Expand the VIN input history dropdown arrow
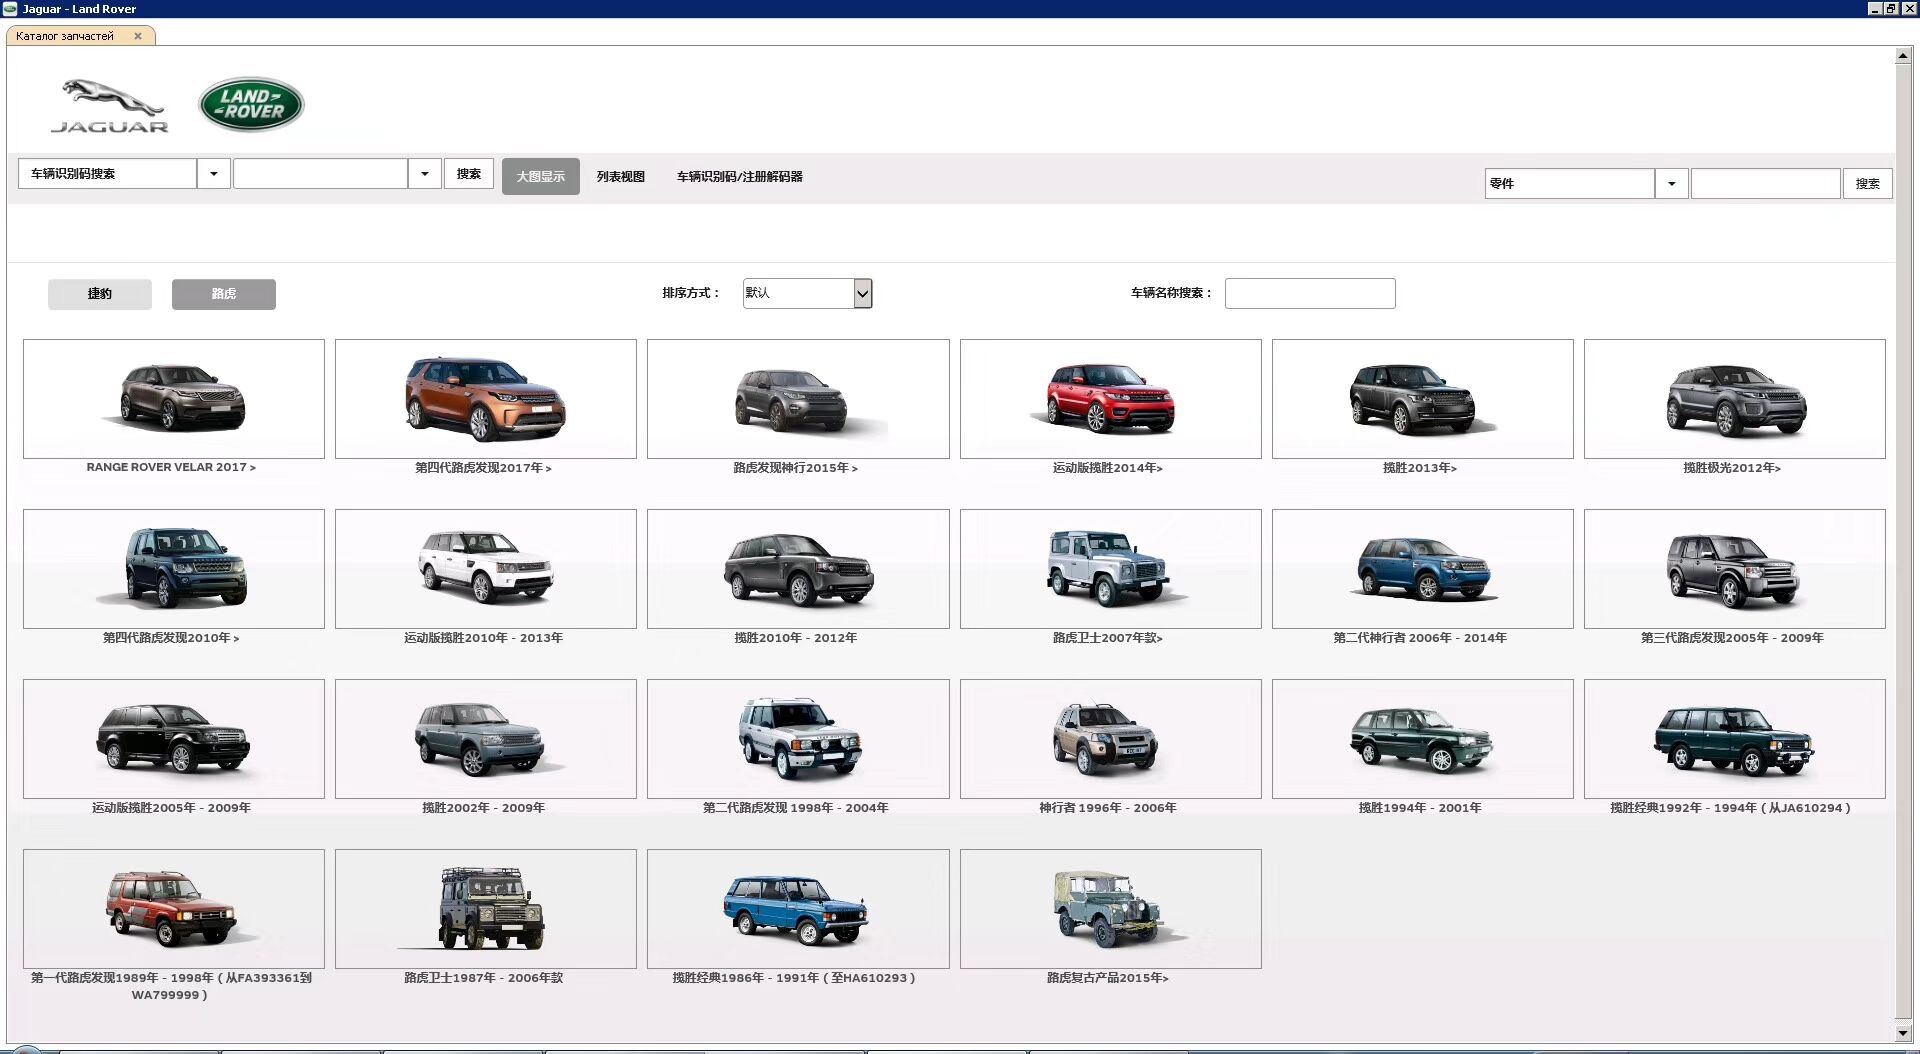Viewport: 1920px width, 1054px height. (x=424, y=174)
